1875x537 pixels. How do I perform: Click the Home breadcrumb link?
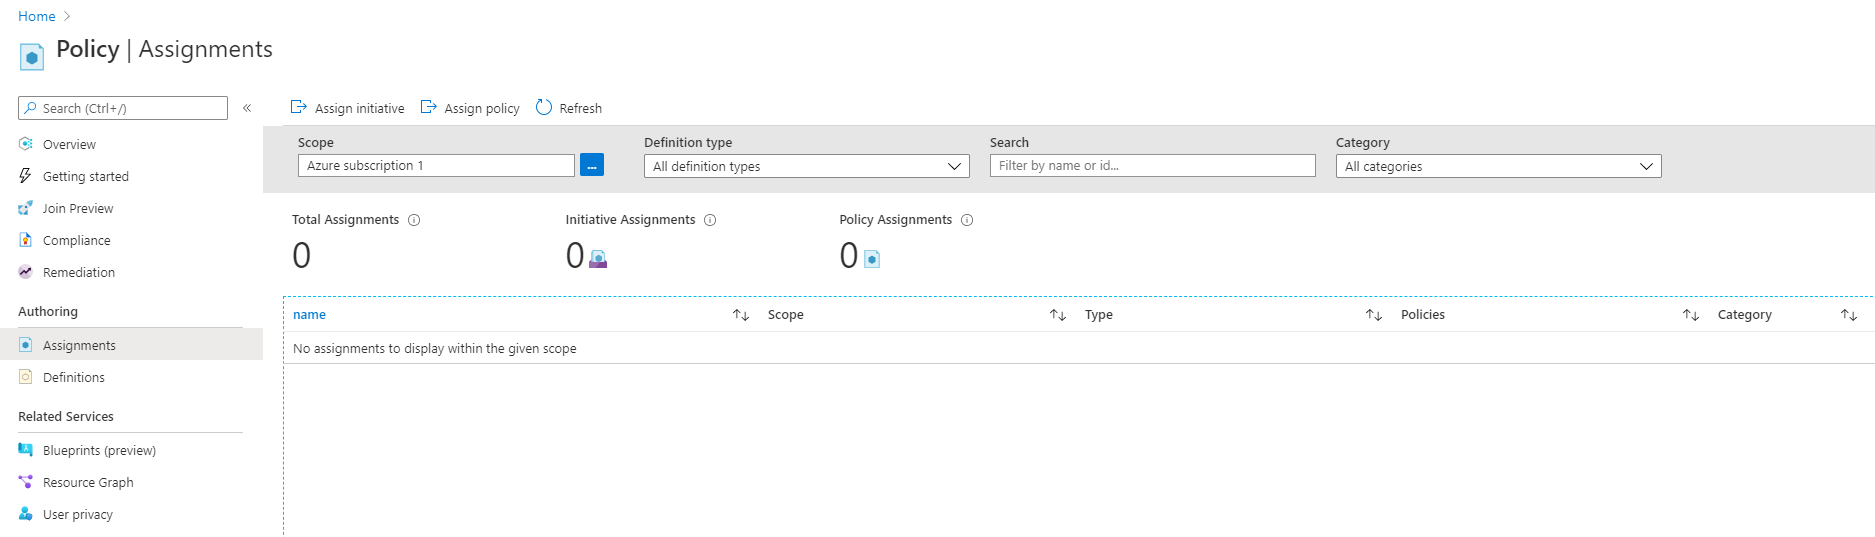tap(37, 16)
